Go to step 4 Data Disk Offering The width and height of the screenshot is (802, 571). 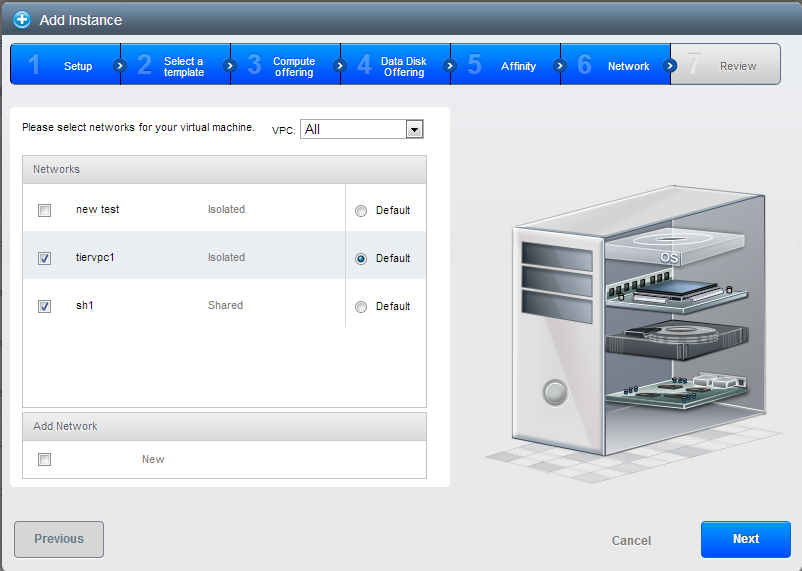(x=395, y=64)
